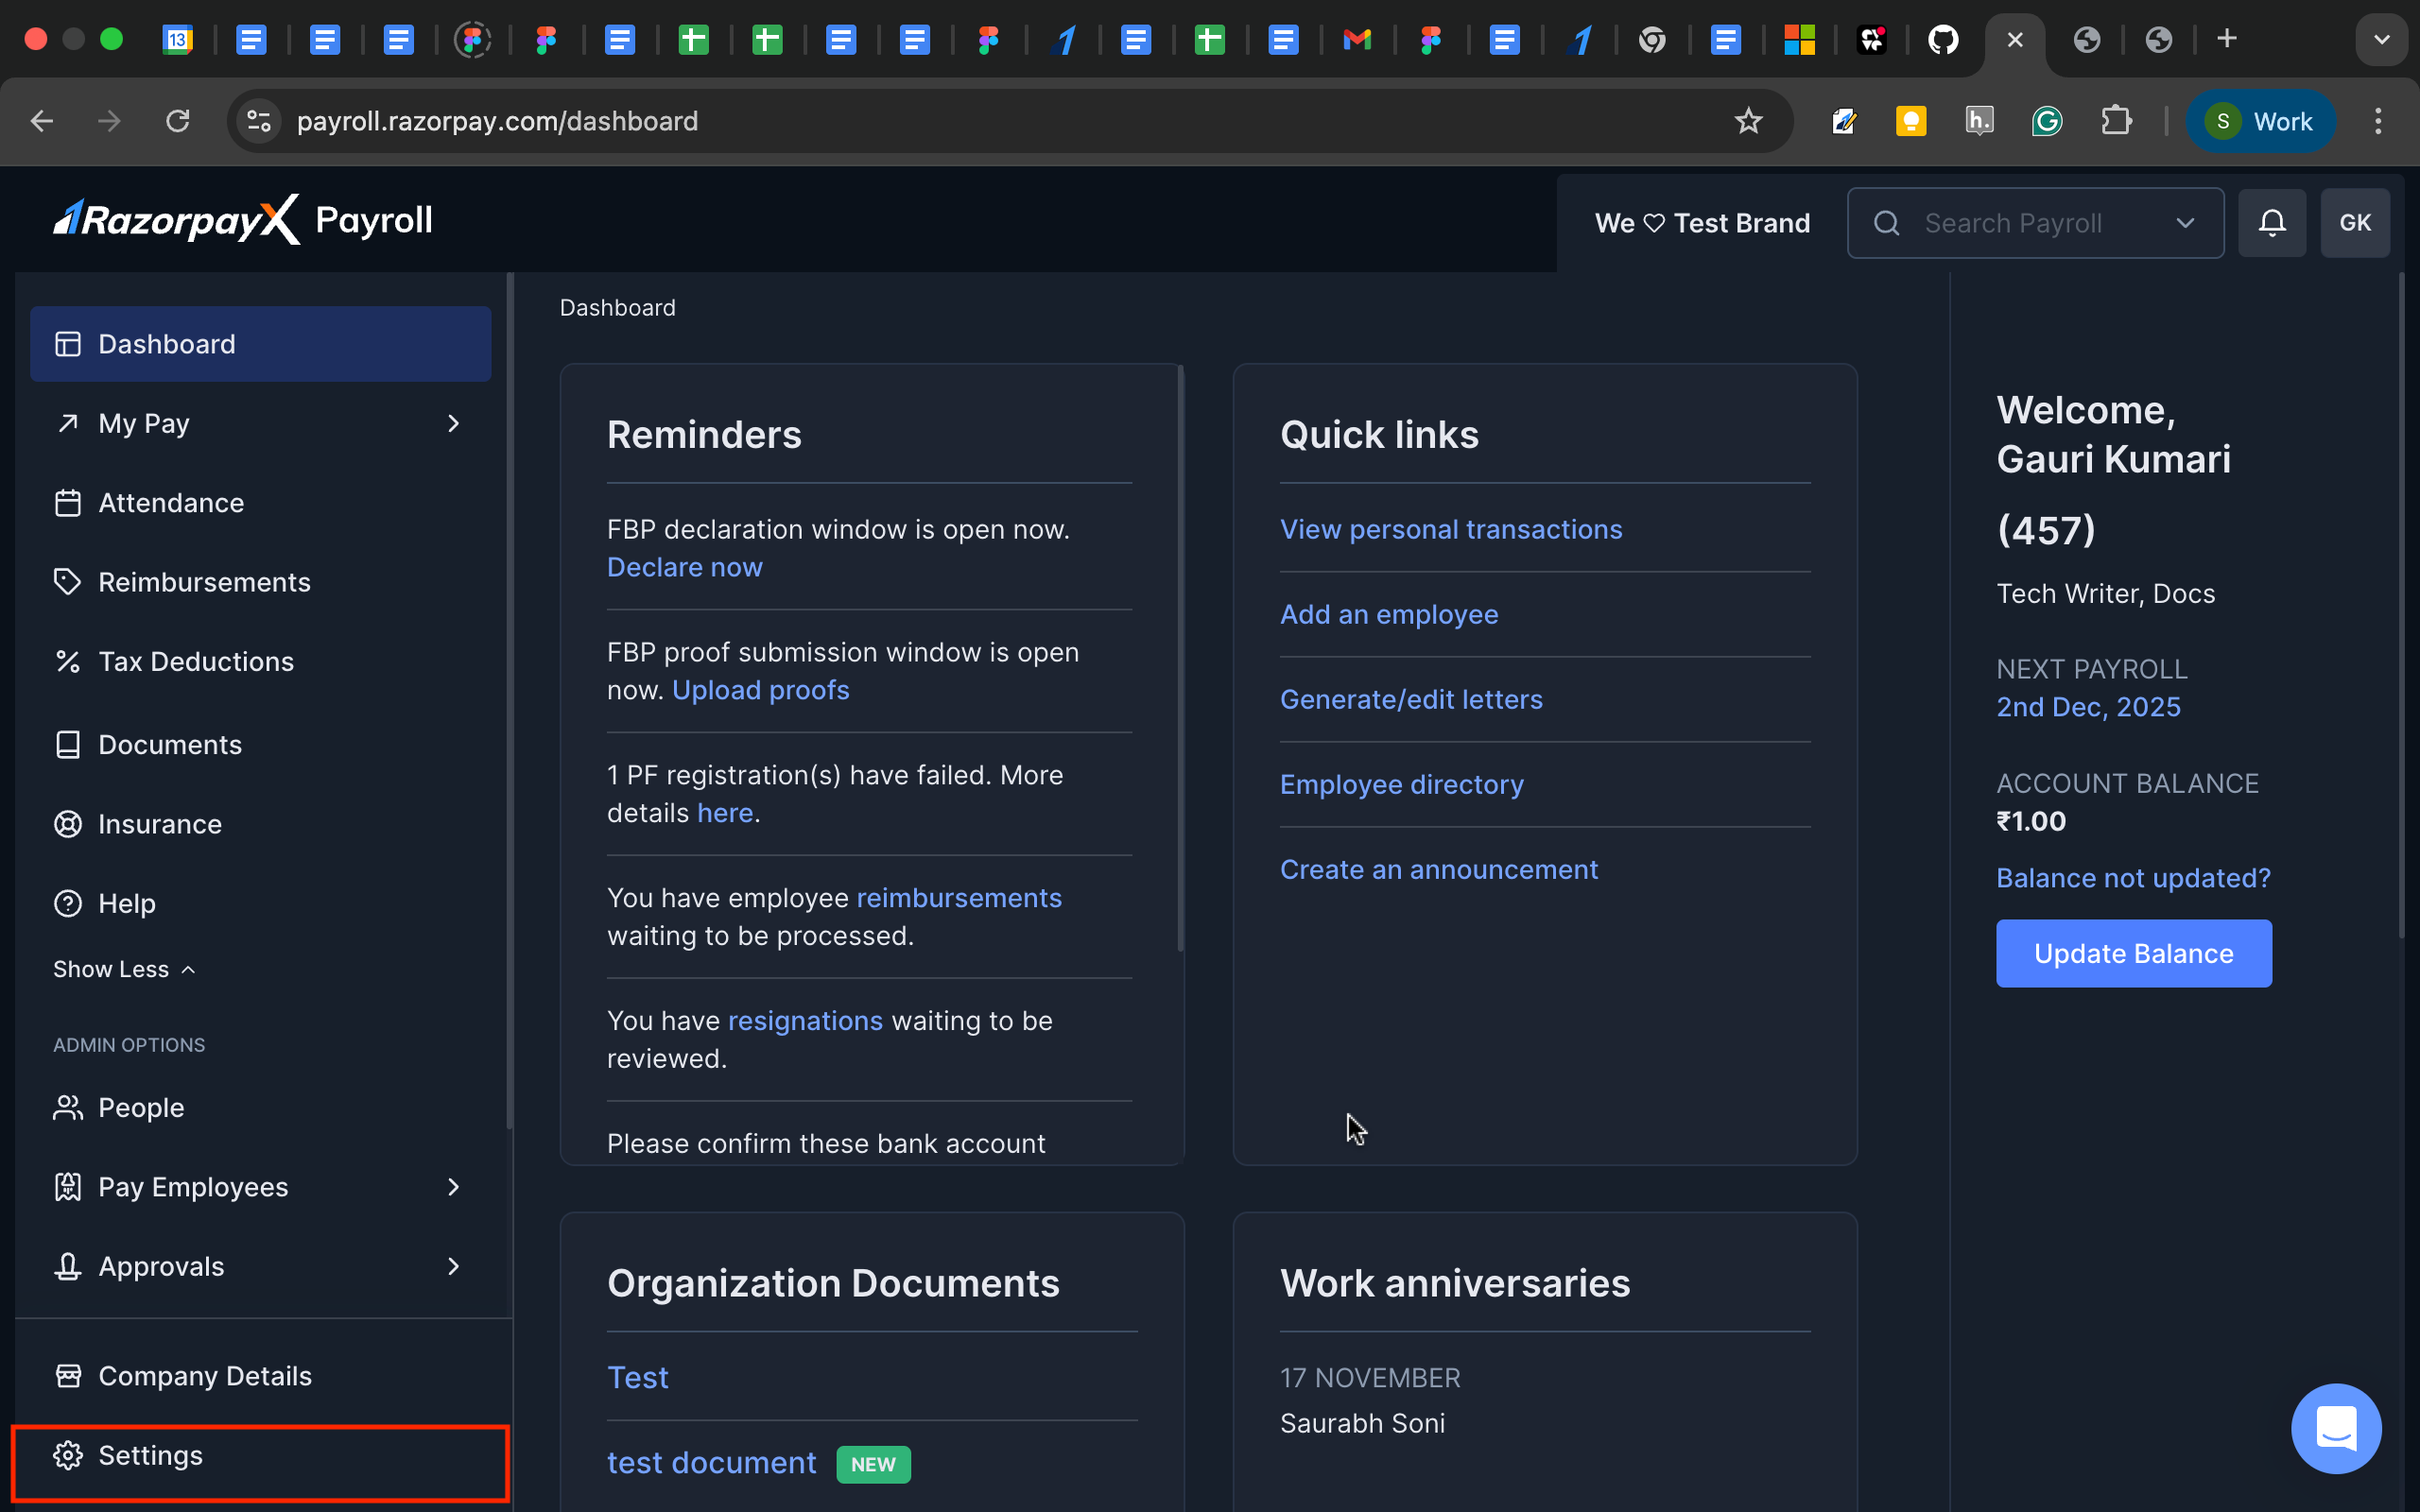Open Tax Deductions from the sidebar

(x=260, y=662)
